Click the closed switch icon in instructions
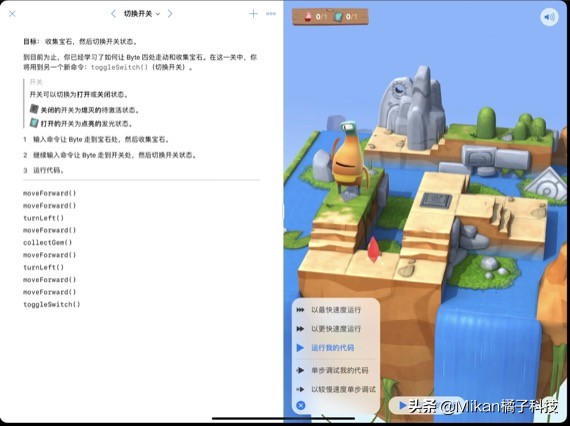Image resolution: width=570 pixels, height=426 pixels. (34, 109)
